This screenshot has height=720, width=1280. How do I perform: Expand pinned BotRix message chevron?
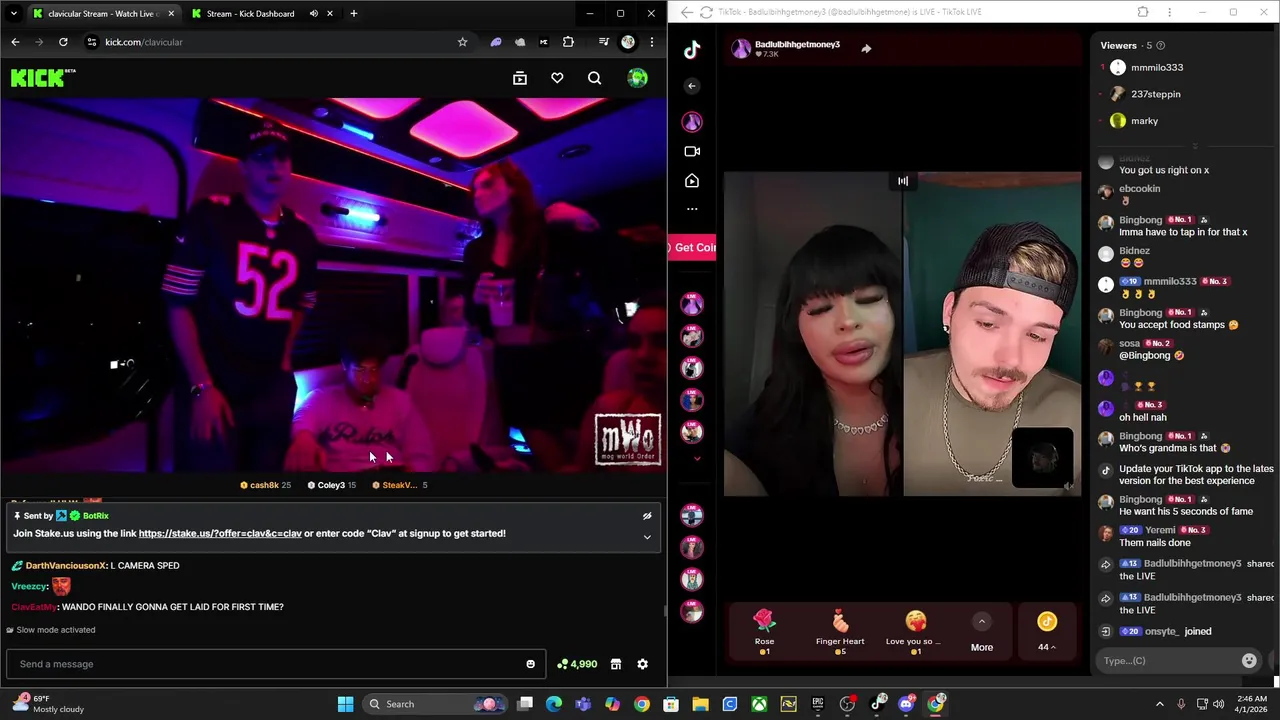coord(647,537)
